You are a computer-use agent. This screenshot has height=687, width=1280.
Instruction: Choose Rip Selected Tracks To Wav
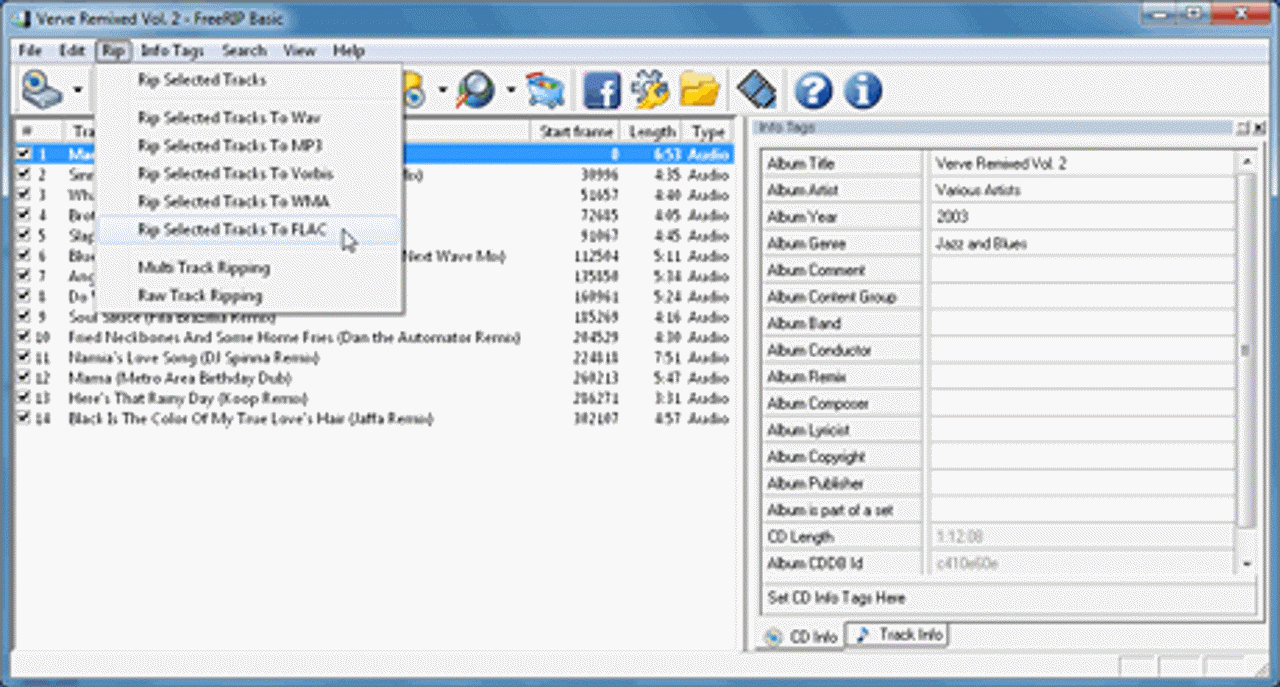pos(250,117)
